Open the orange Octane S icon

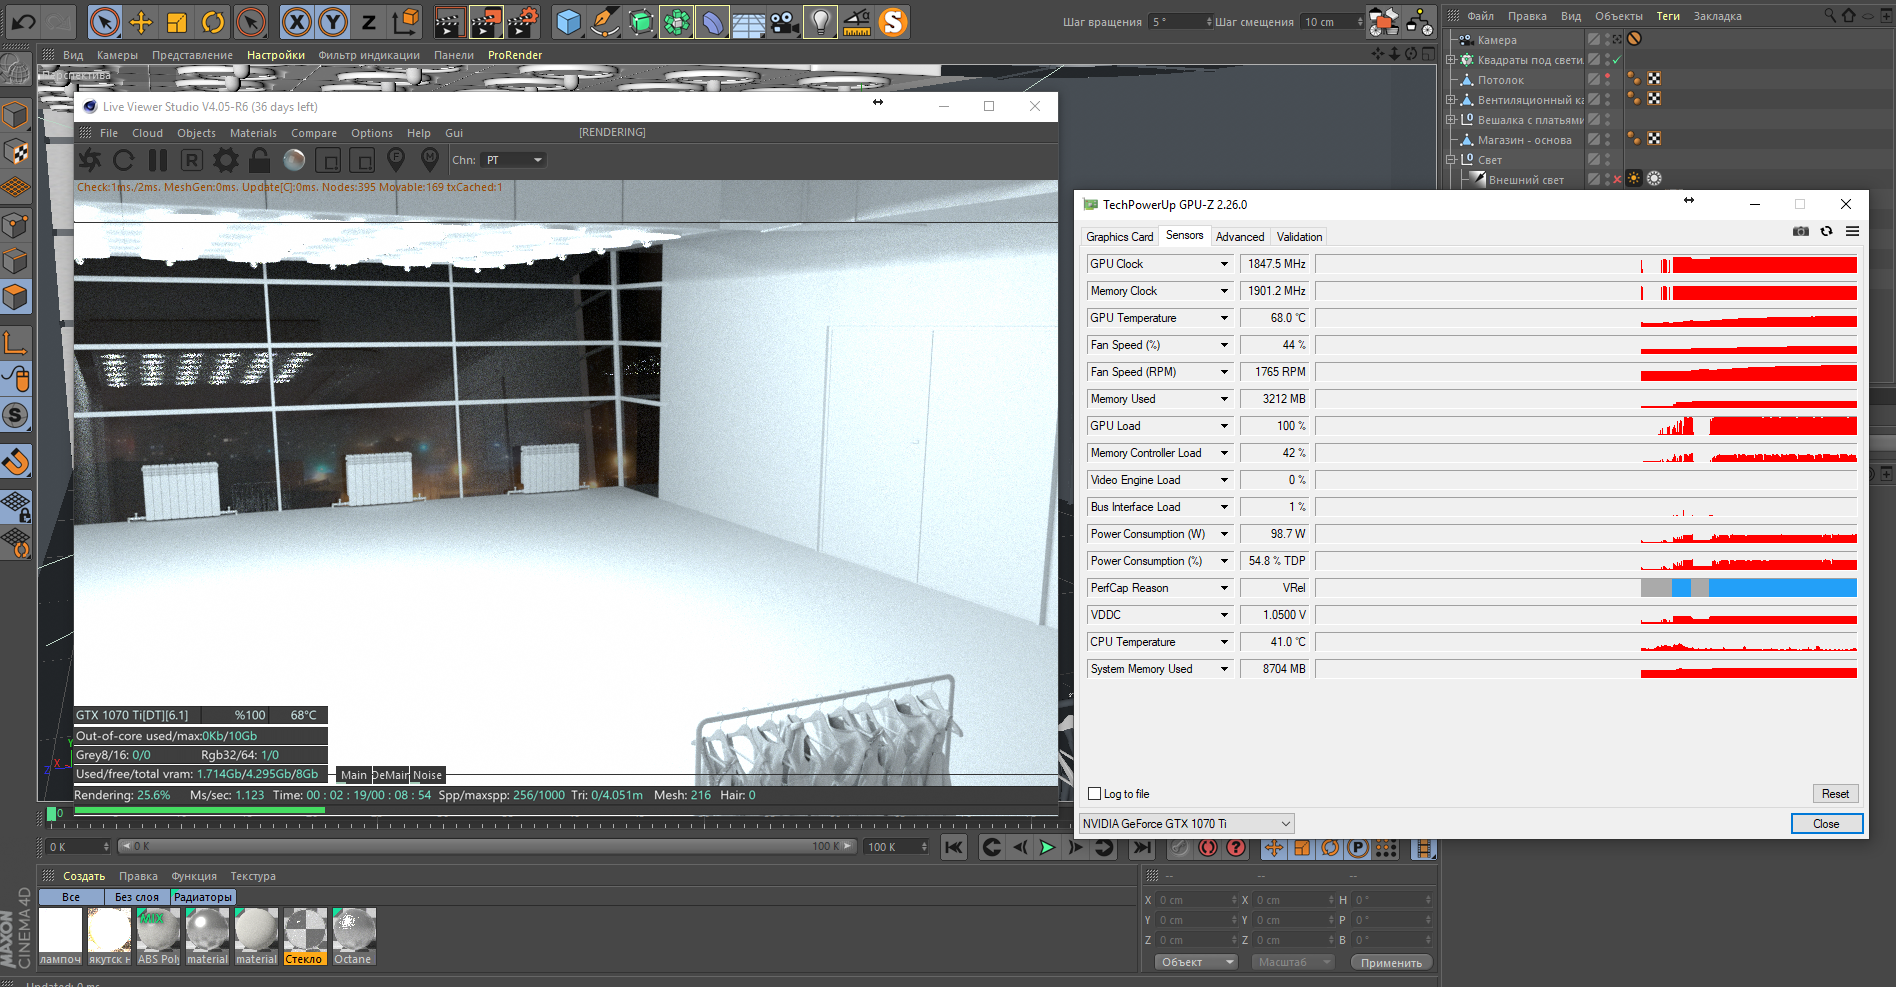pyautogui.click(x=893, y=21)
